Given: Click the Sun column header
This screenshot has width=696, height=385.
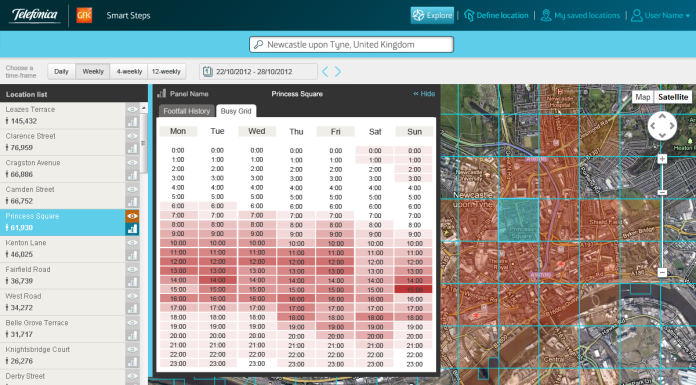Looking at the screenshot, I should tap(414, 131).
